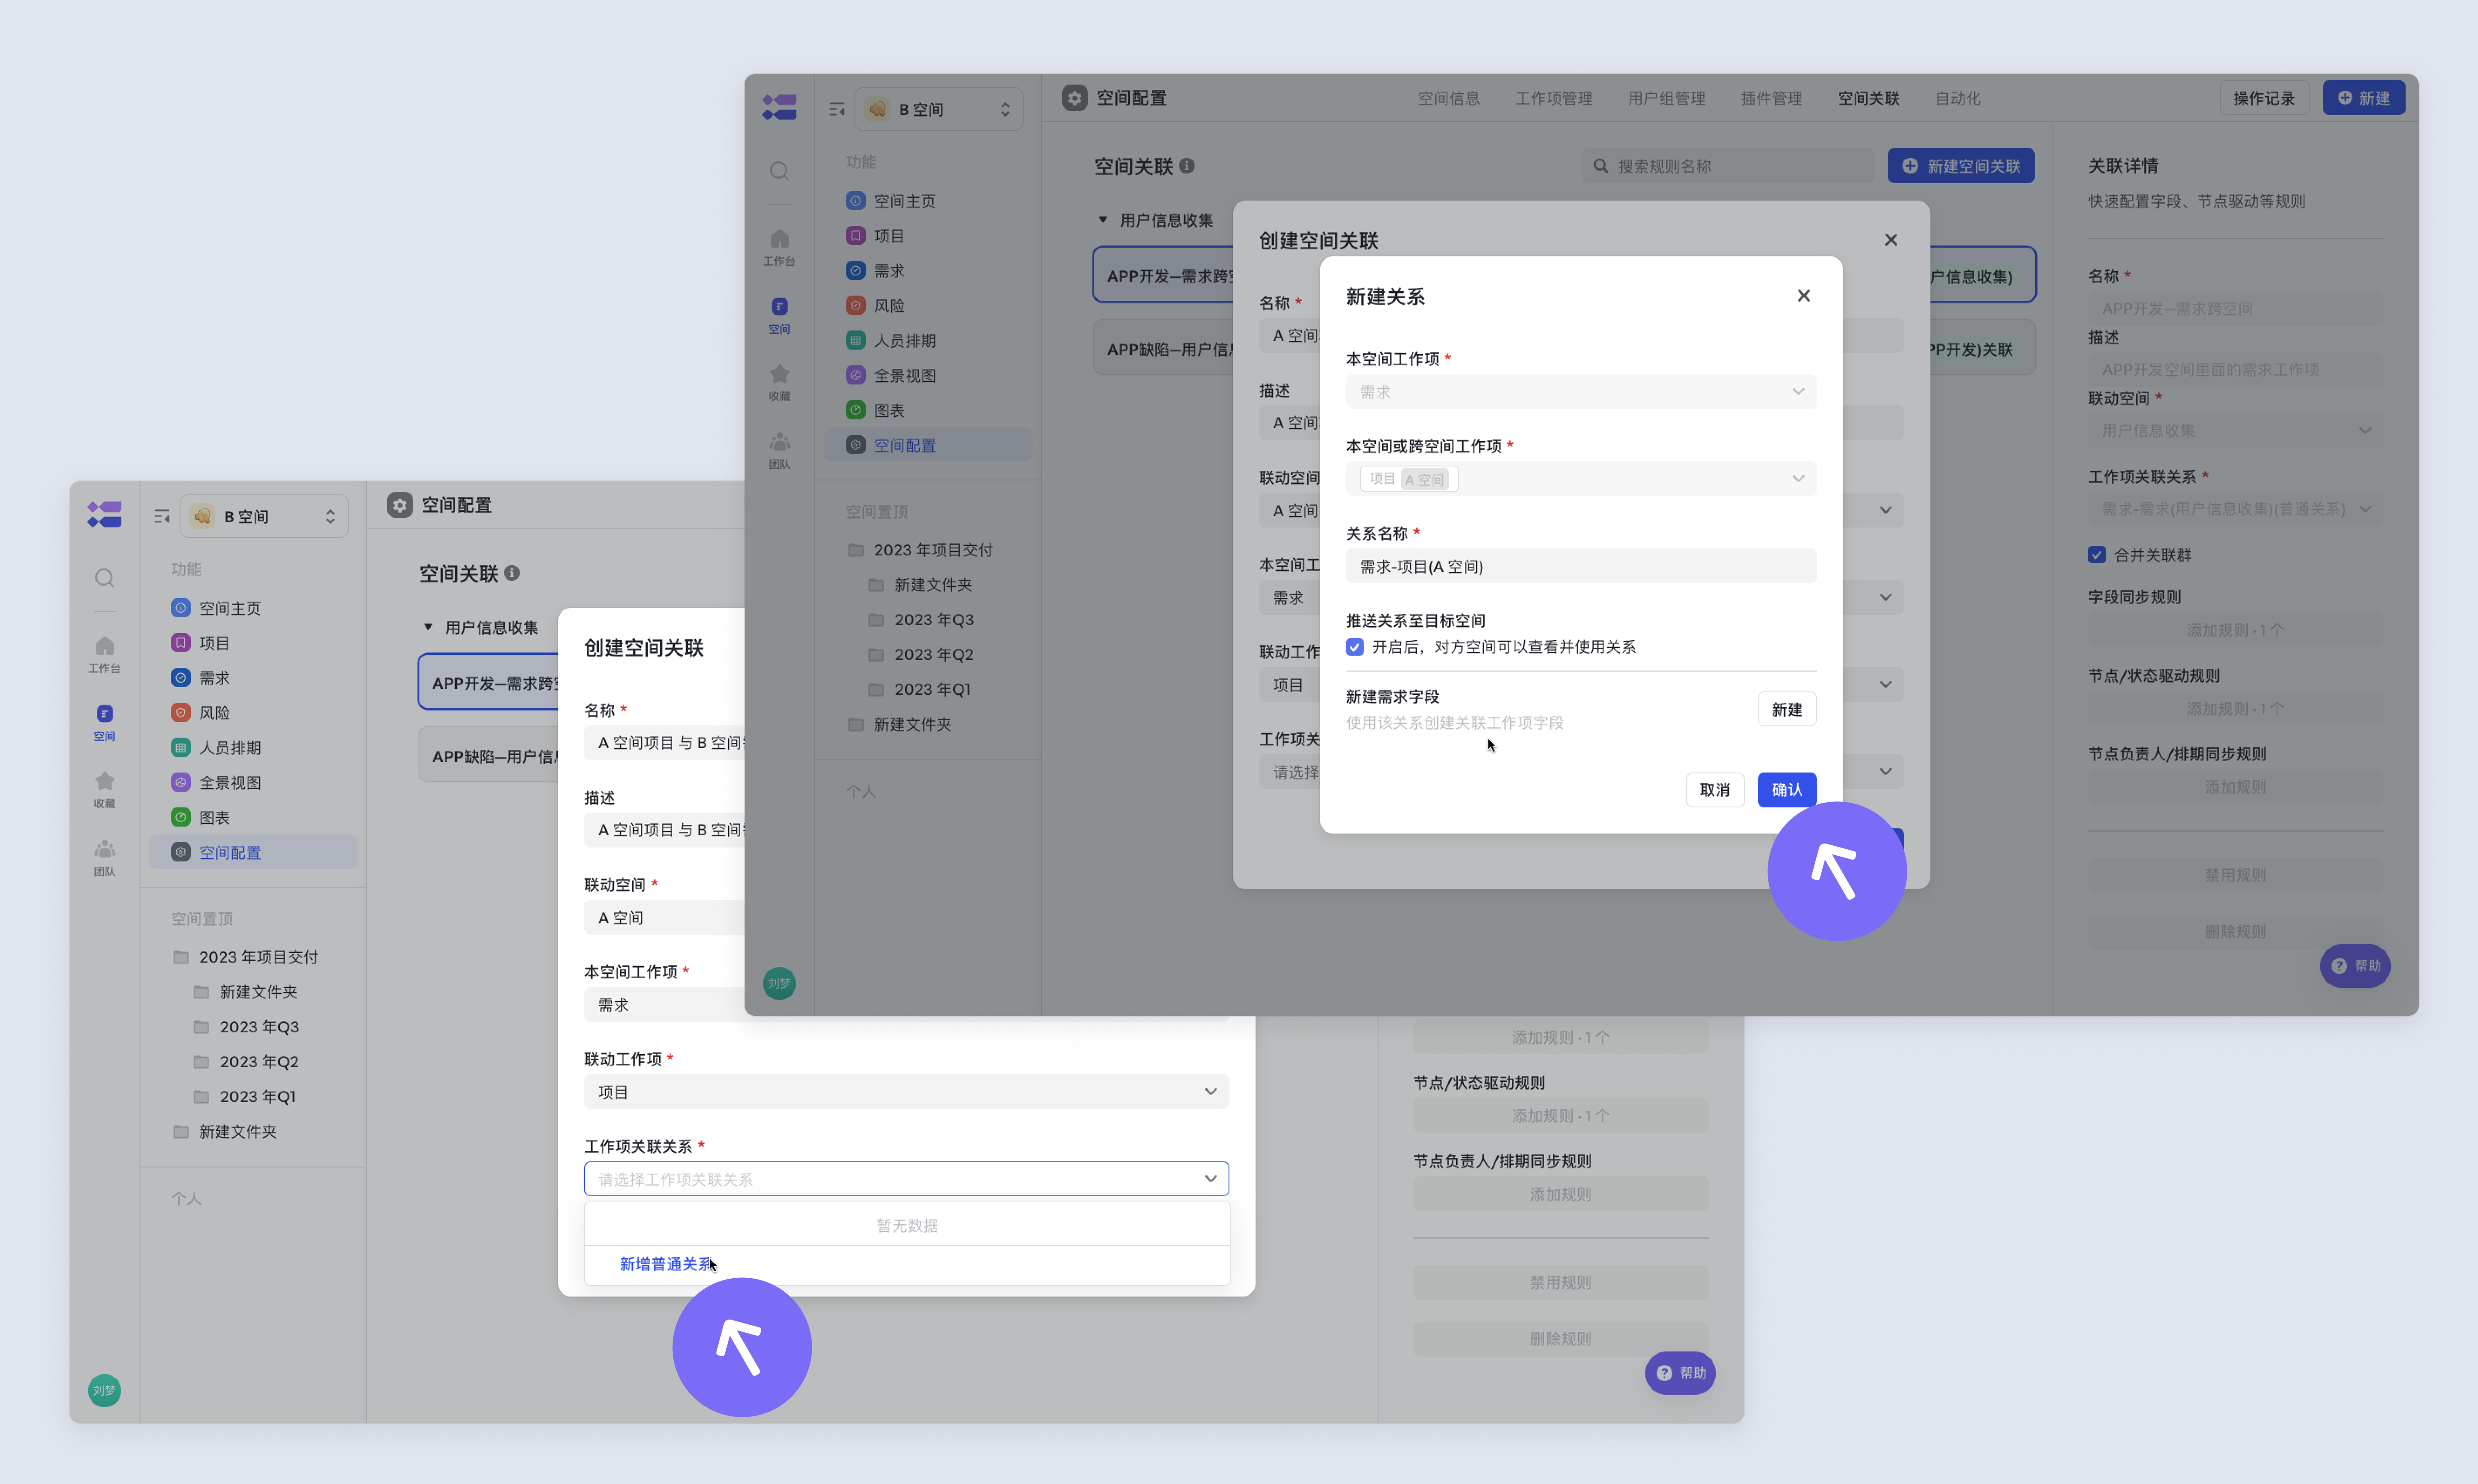Open the 联动工作项 dropdown in the back window
Image resolution: width=2478 pixels, height=1484 pixels.
(906, 1092)
